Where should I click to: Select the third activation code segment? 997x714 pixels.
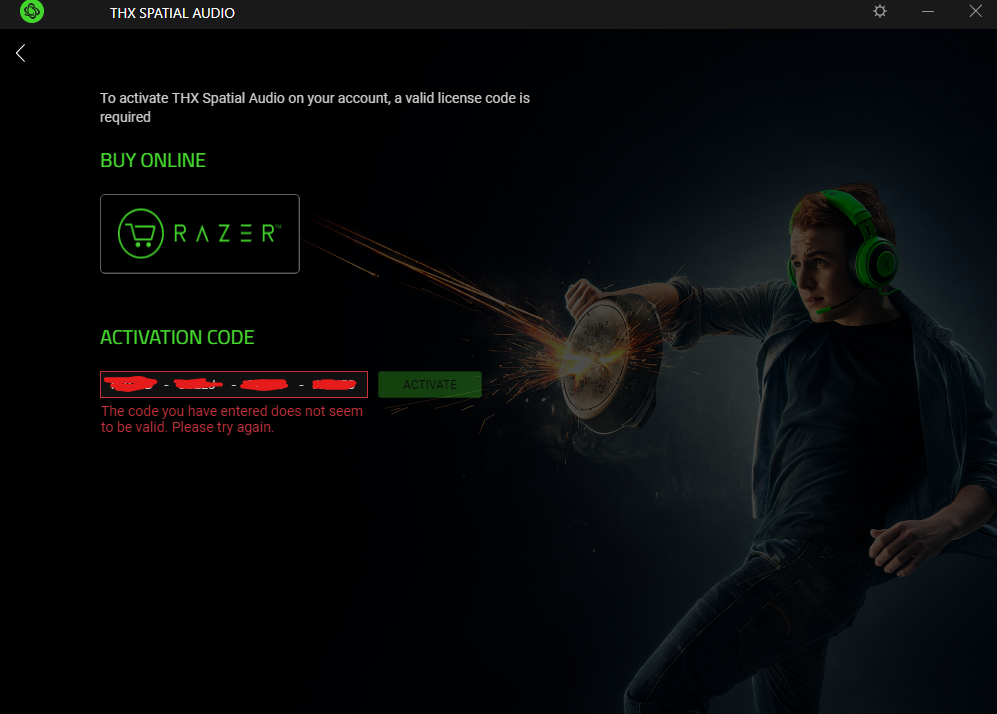(x=265, y=385)
